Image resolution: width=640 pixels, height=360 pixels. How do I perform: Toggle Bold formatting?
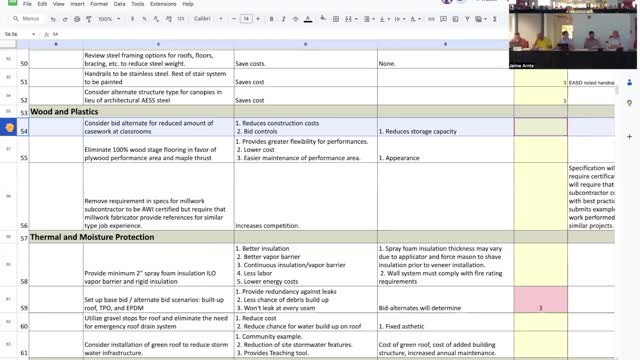pyautogui.click(x=271, y=19)
